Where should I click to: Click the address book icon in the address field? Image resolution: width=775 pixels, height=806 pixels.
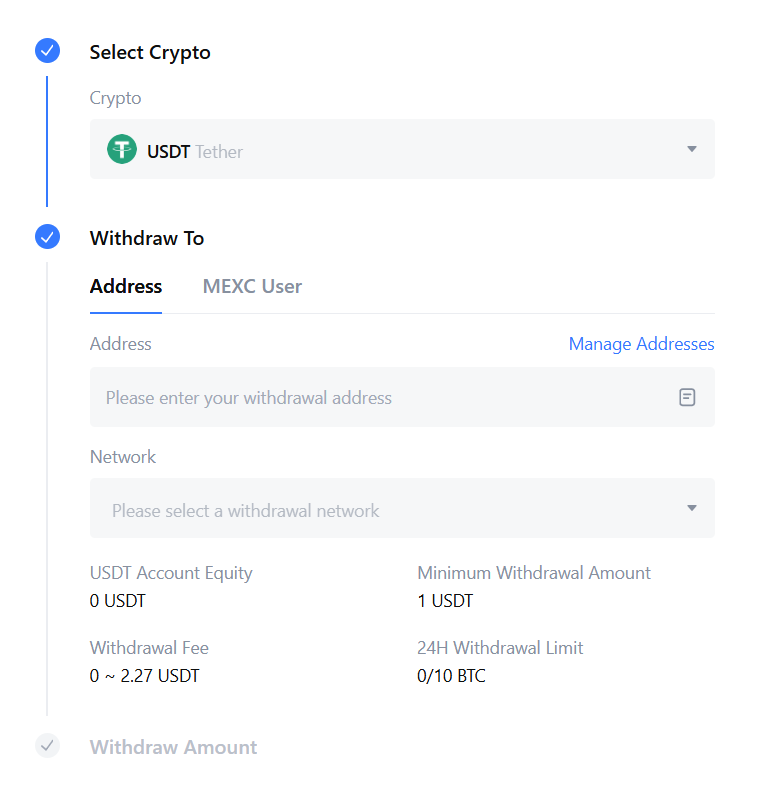click(x=687, y=397)
